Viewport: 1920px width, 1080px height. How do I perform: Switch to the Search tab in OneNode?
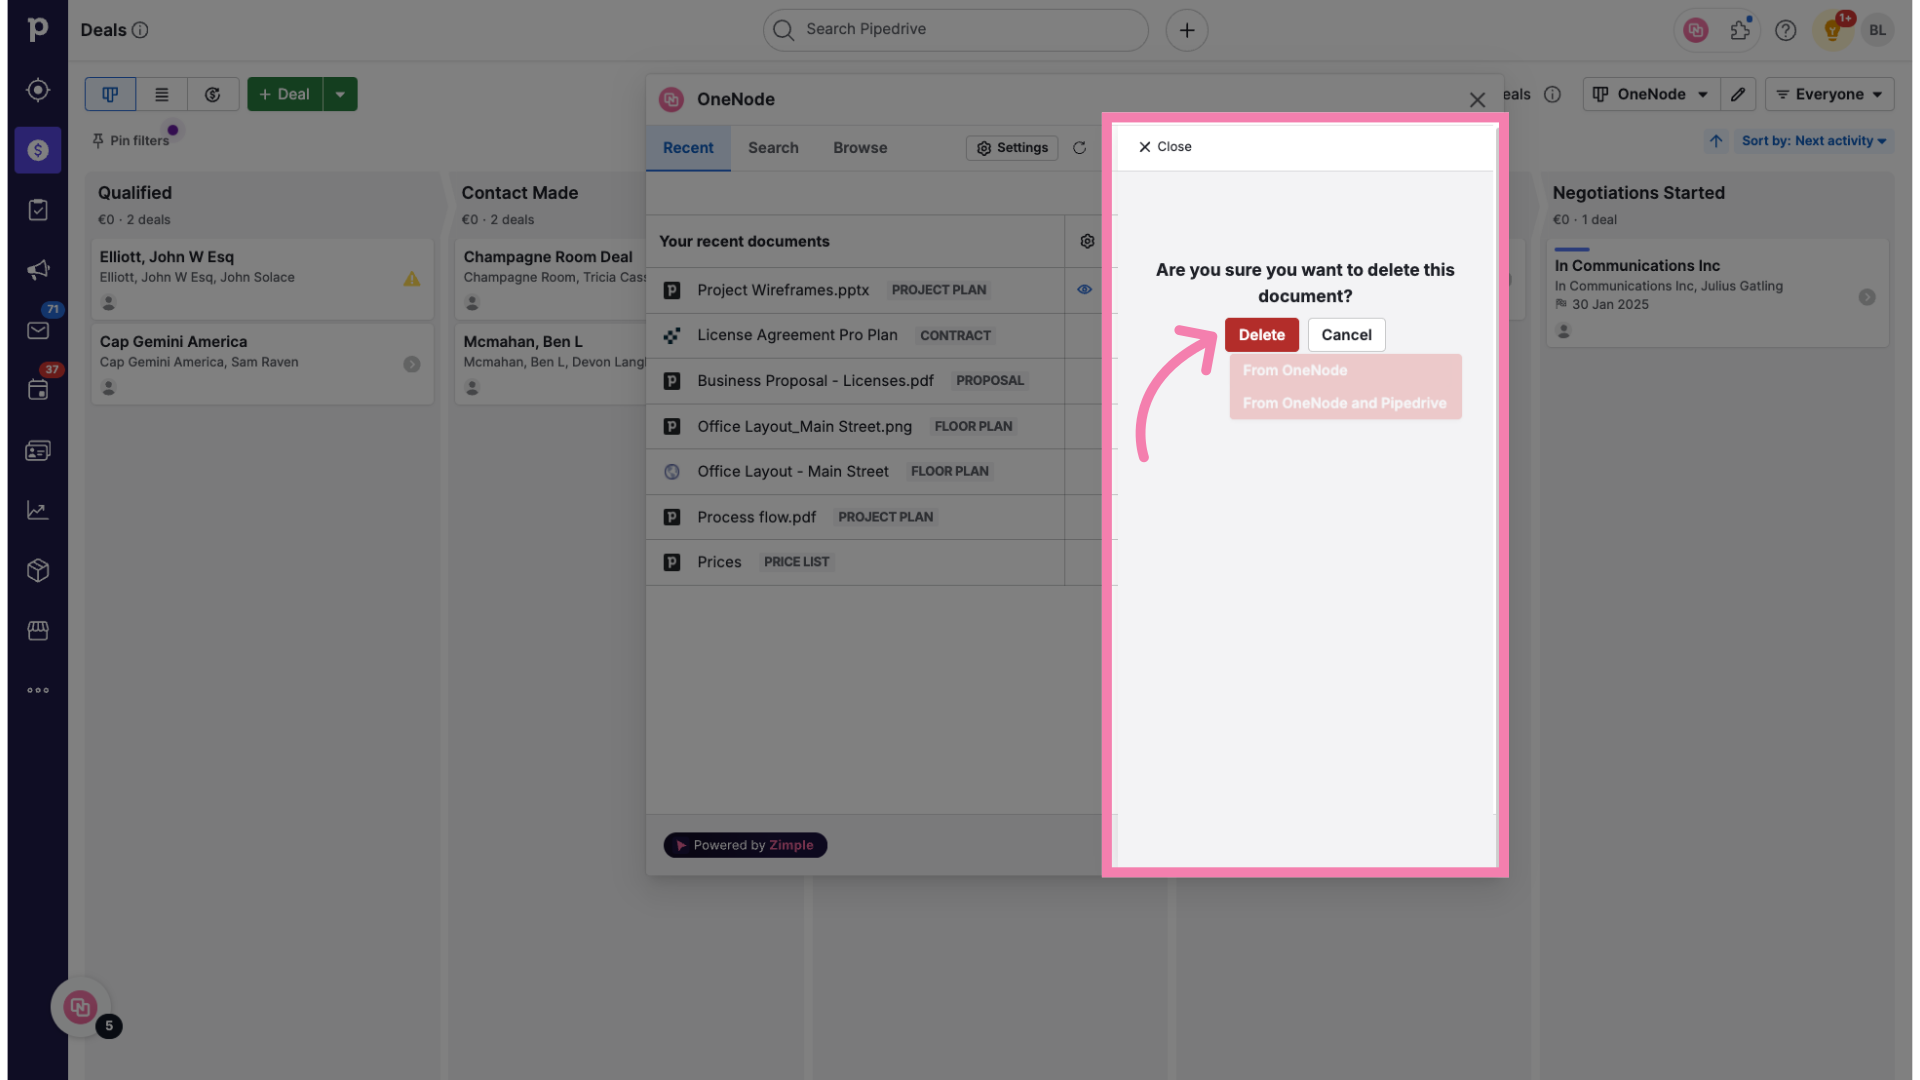click(773, 148)
